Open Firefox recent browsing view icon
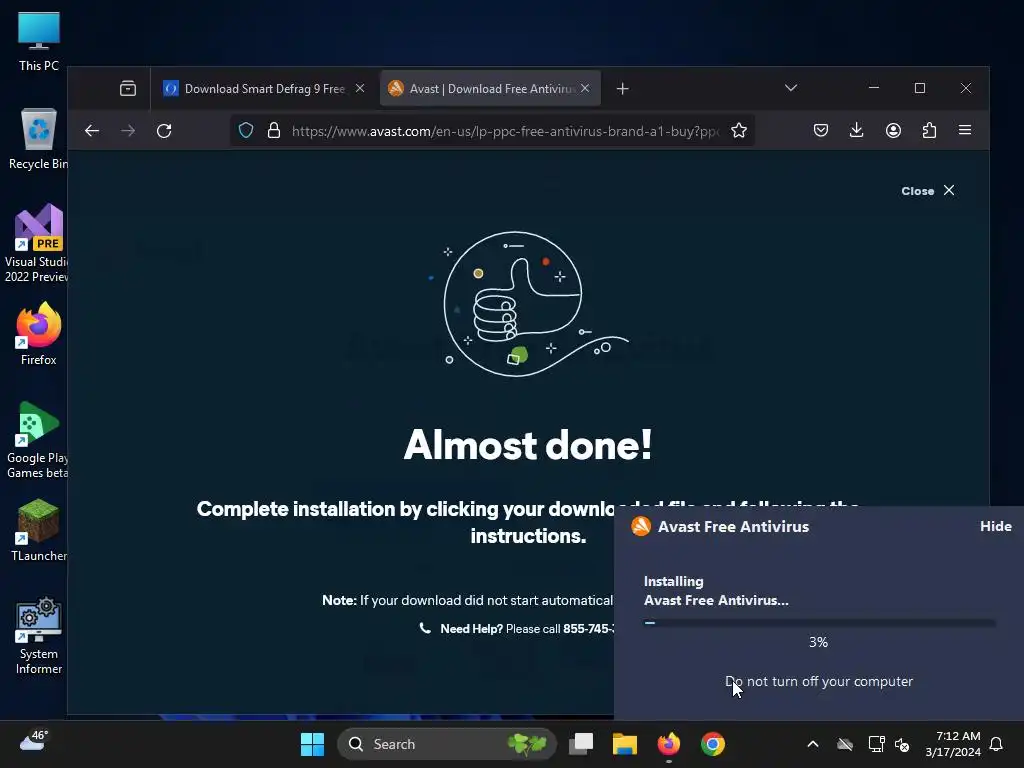This screenshot has height=768, width=1024. coord(128,88)
